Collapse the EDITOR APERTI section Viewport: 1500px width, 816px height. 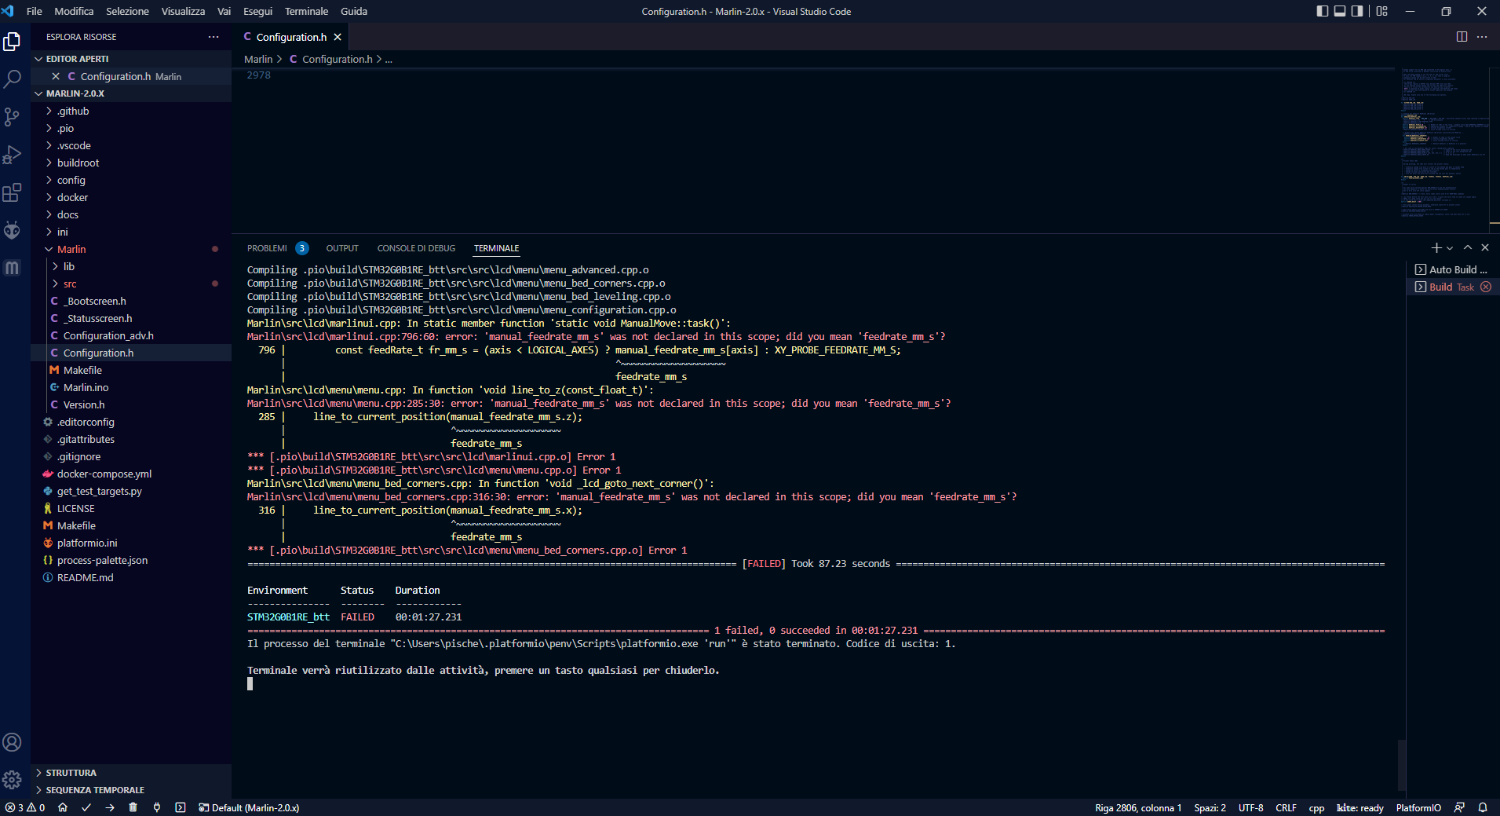(132, 59)
